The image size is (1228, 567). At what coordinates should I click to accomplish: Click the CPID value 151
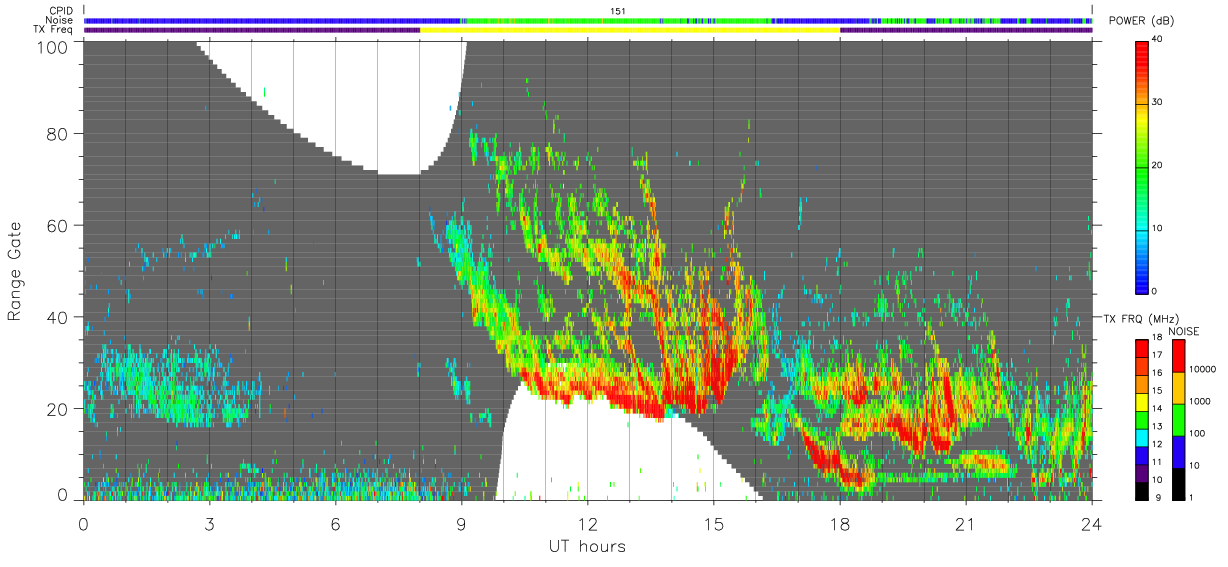618,11
